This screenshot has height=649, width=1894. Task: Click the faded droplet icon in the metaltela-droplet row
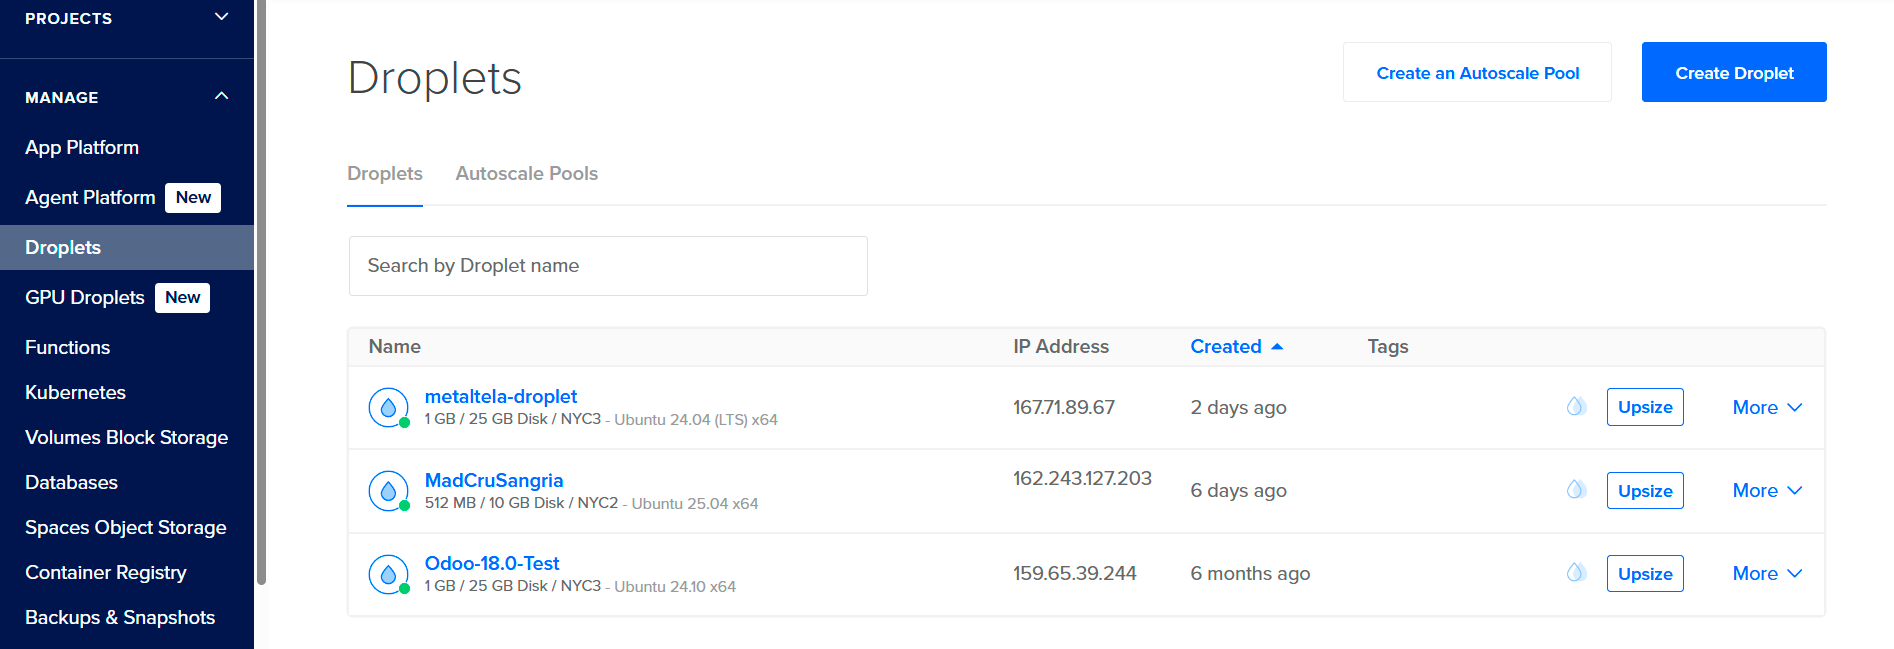[x=1576, y=406]
